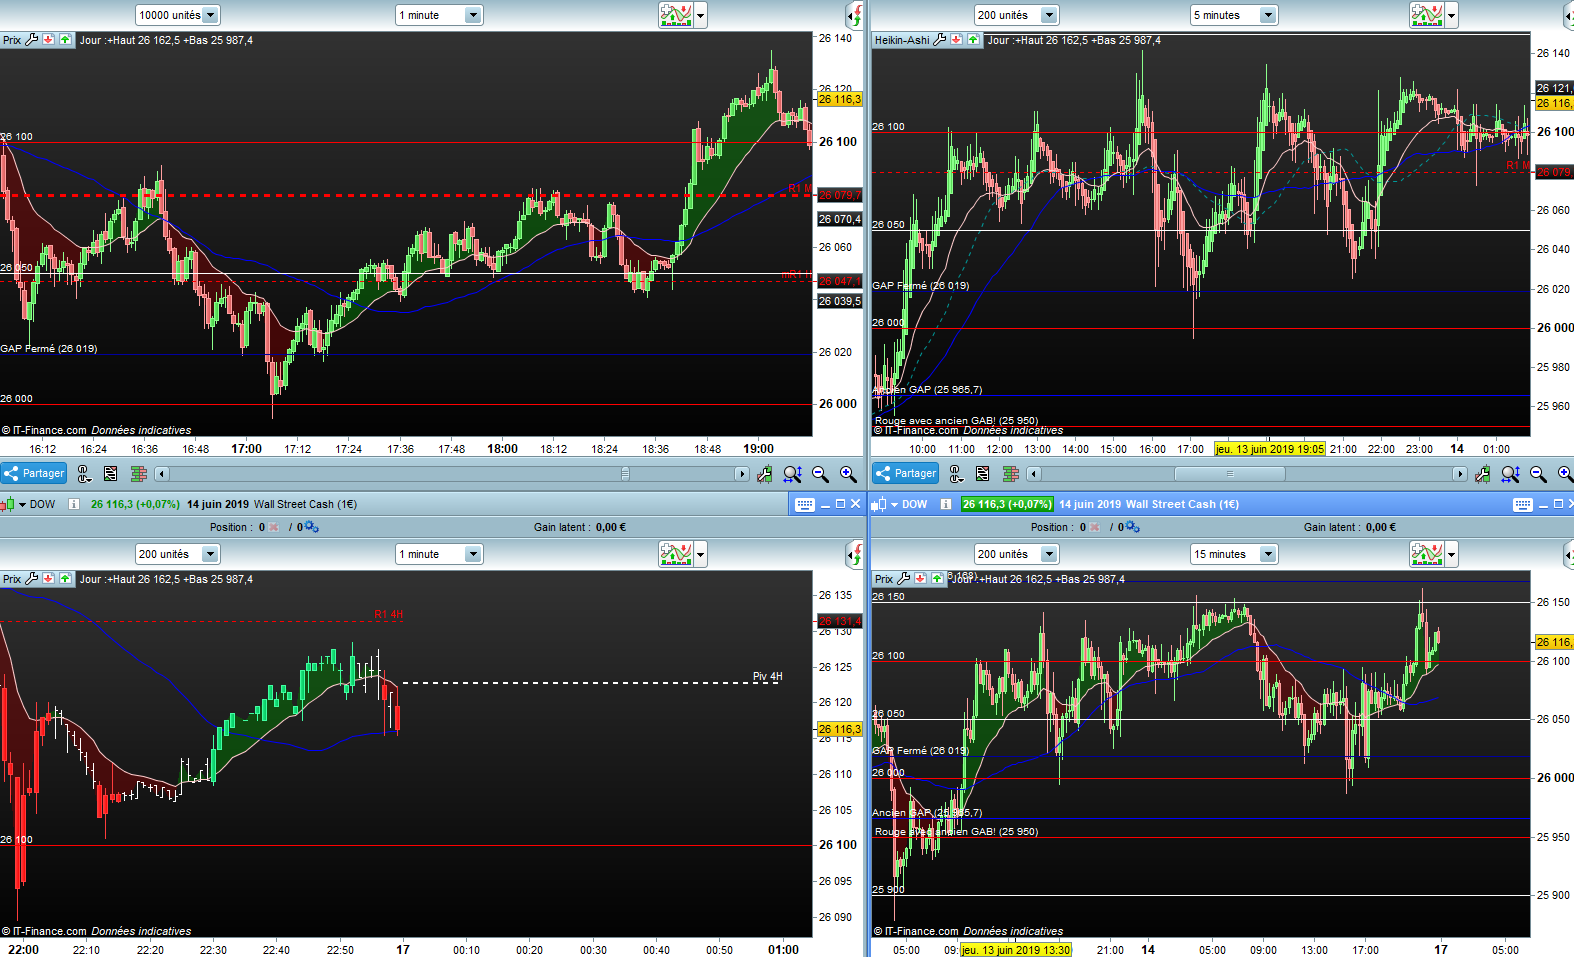
Task: Open the 1 minute timeframe dropdown in top-left chart
Action: point(439,15)
